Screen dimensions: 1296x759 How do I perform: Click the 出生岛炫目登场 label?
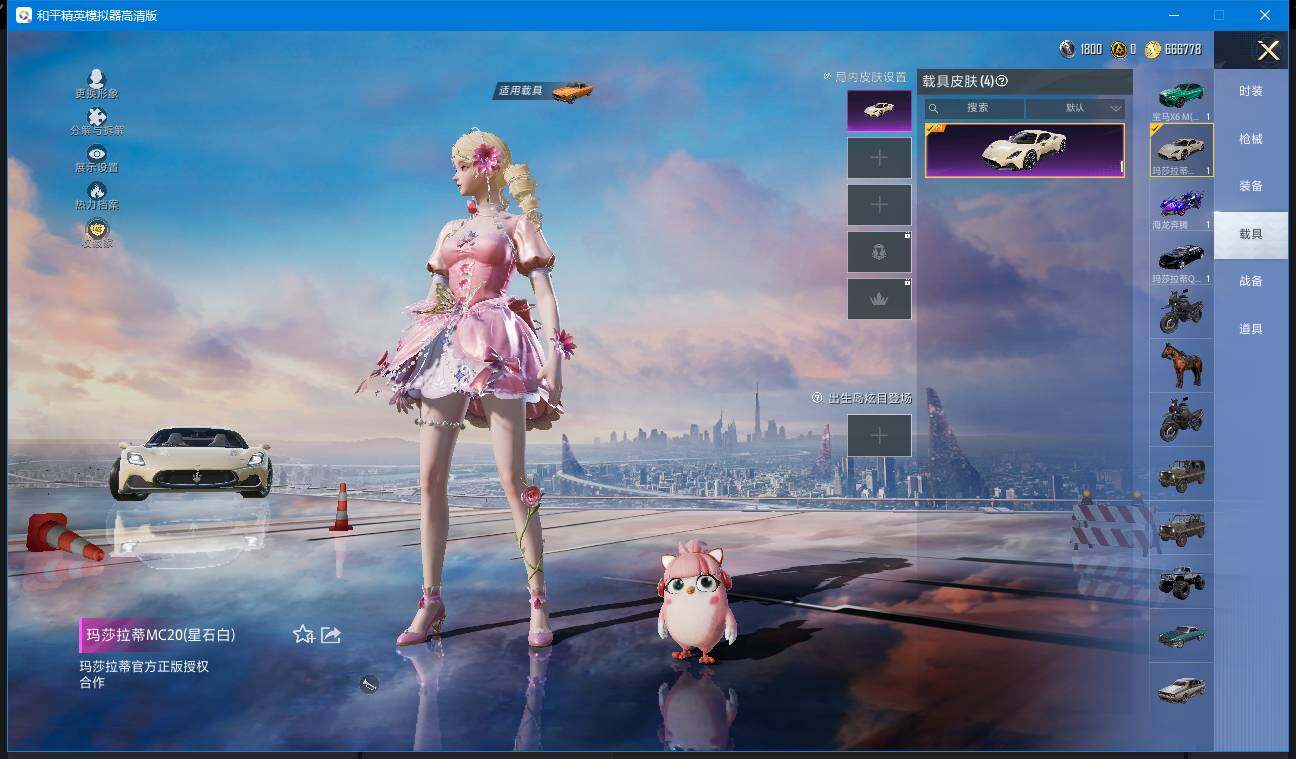coord(870,398)
